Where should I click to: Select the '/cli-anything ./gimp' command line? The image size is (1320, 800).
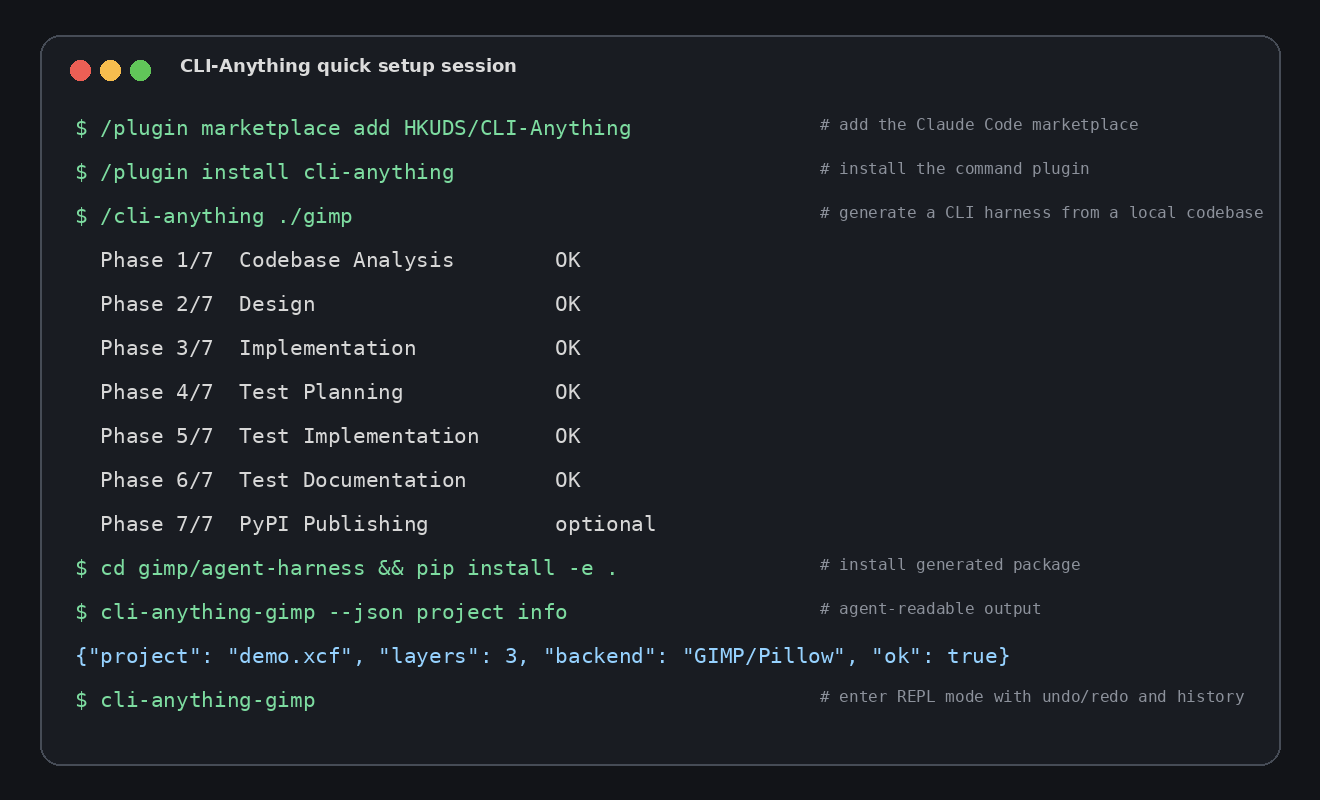point(214,216)
